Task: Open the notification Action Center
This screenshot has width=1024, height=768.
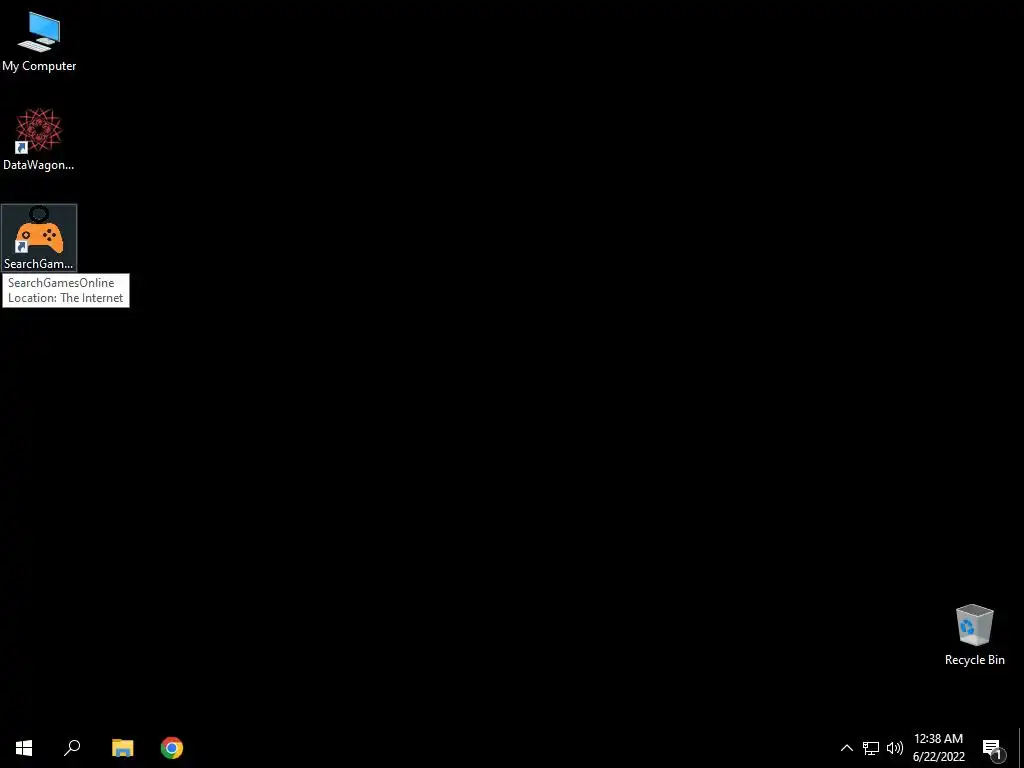Action: [992, 748]
